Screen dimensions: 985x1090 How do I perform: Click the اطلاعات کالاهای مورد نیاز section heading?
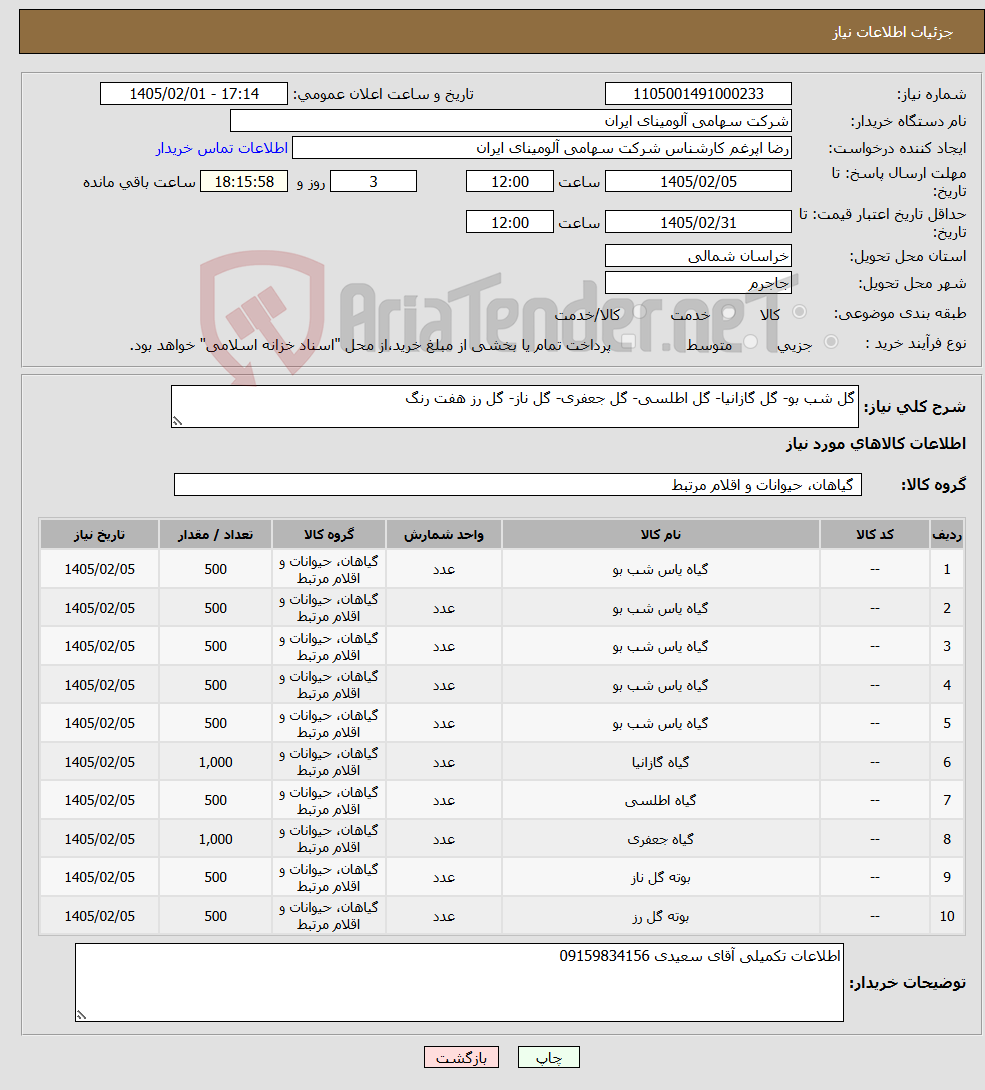click(876, 444)
